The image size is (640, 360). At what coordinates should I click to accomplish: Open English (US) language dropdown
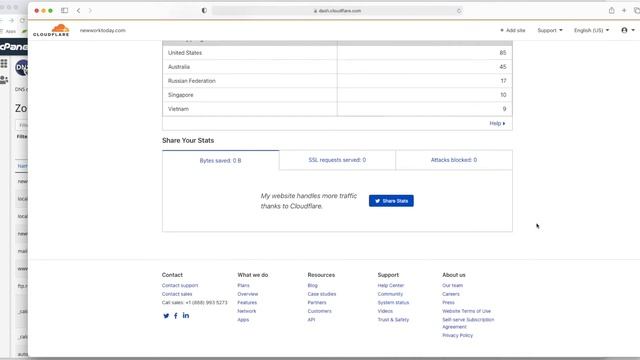(591, 30)
